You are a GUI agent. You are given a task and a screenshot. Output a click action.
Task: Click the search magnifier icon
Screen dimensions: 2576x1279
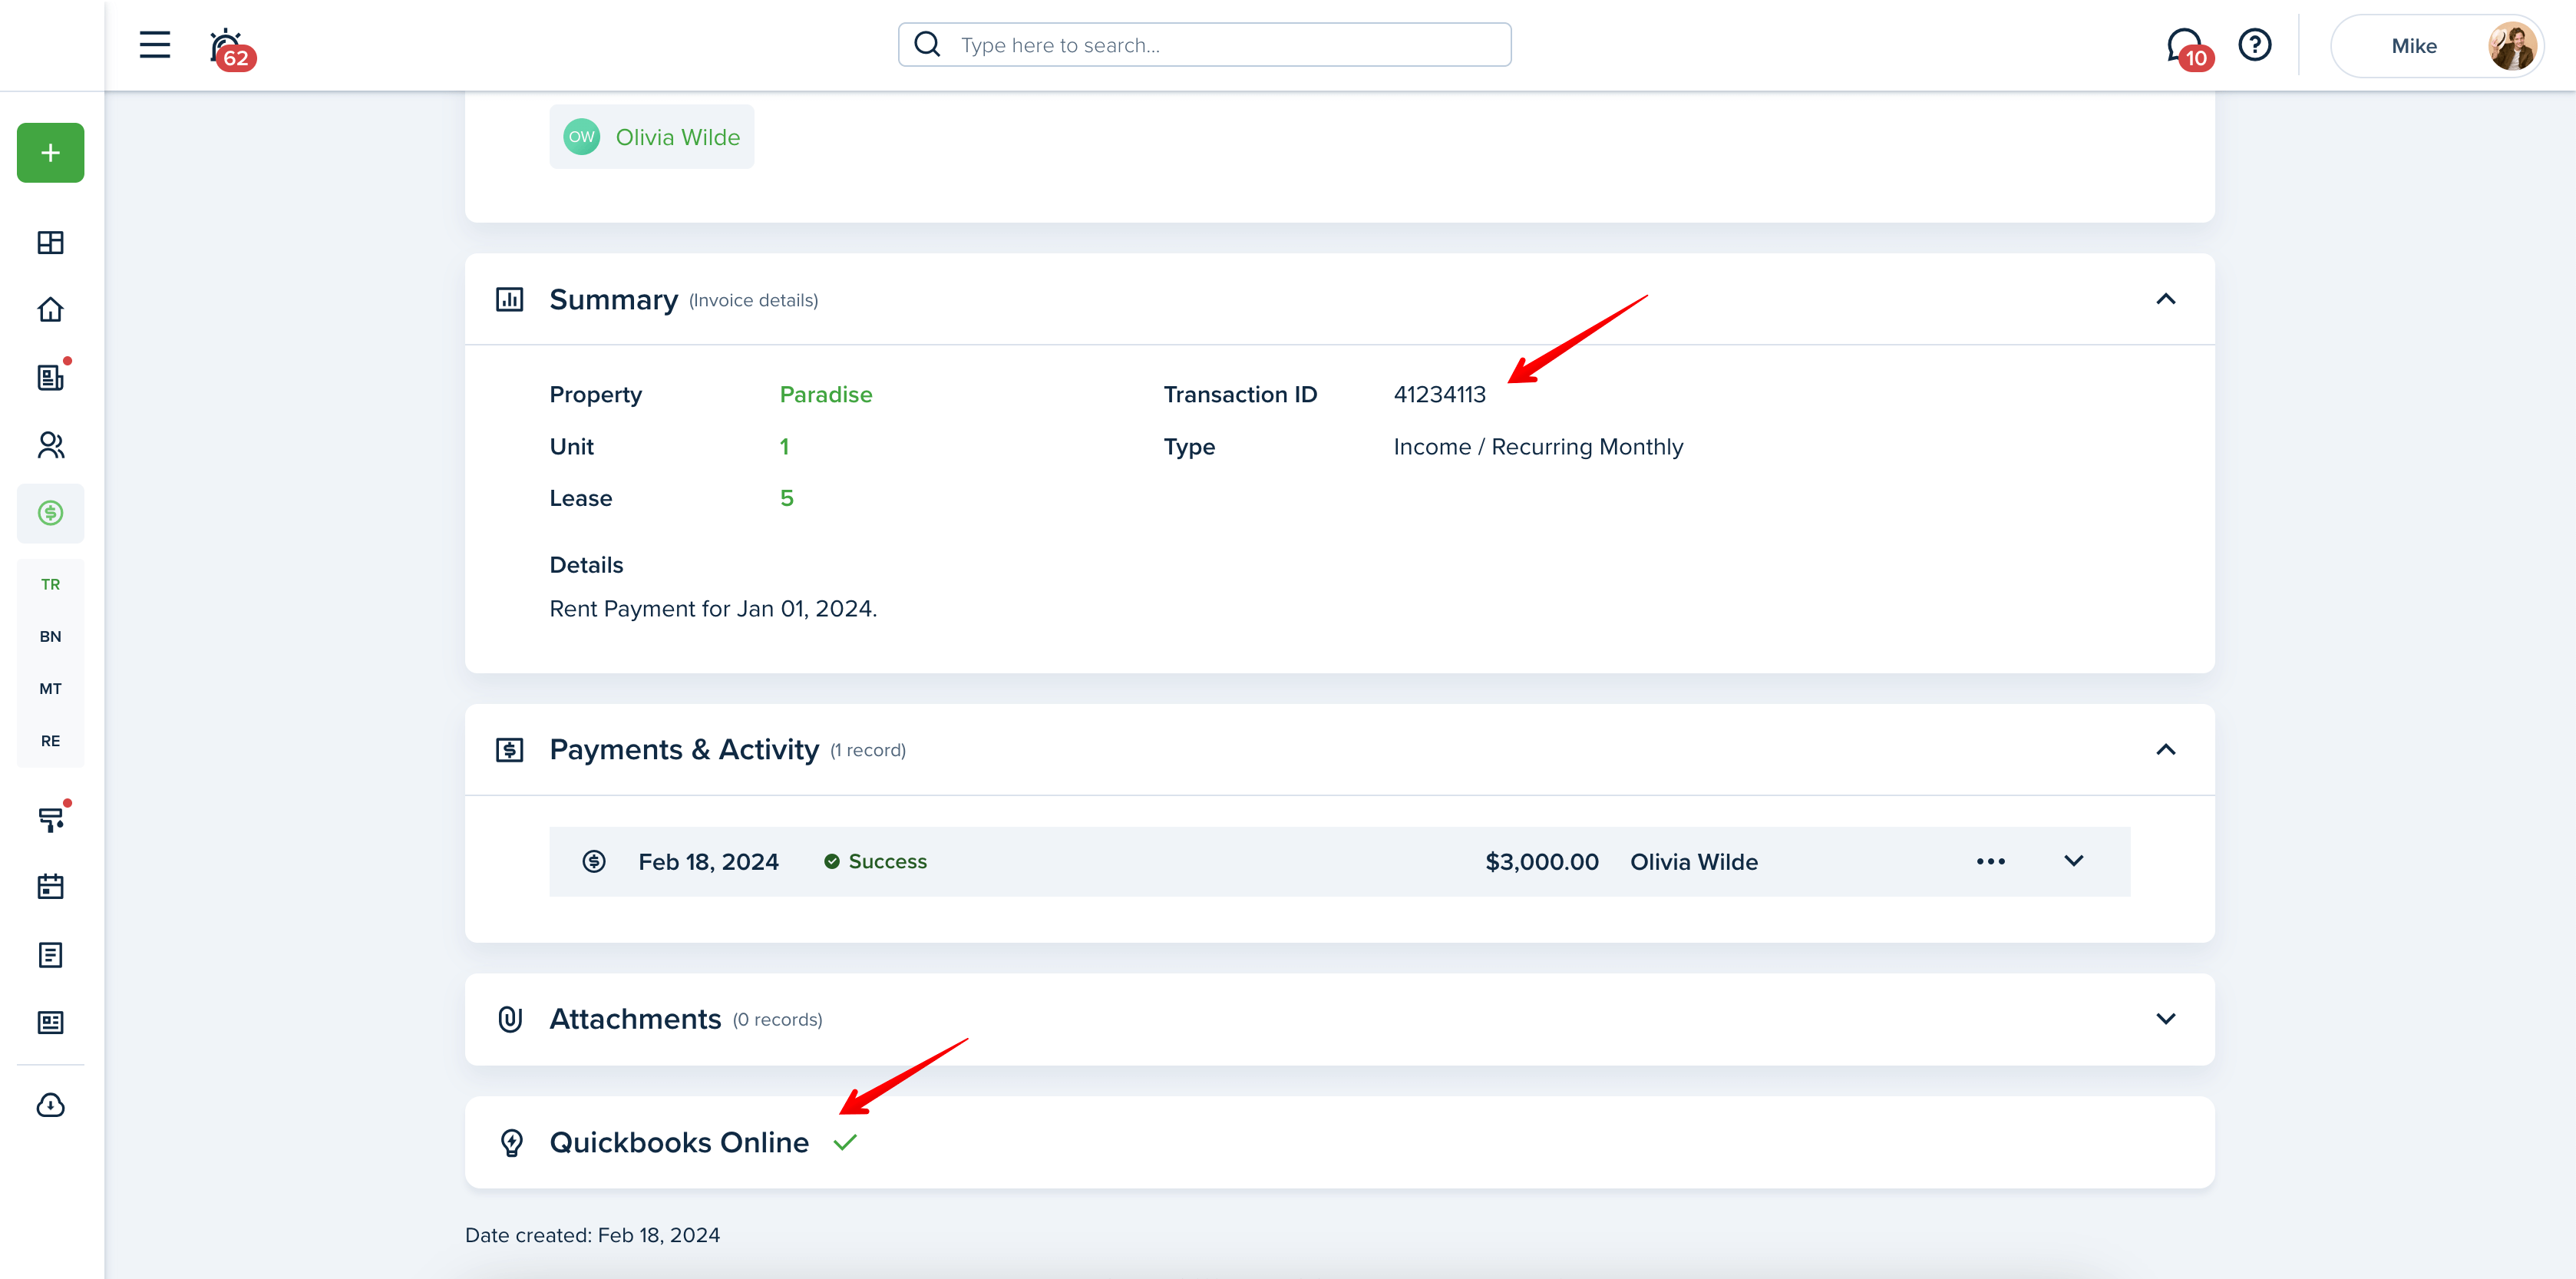coord(928,45)
